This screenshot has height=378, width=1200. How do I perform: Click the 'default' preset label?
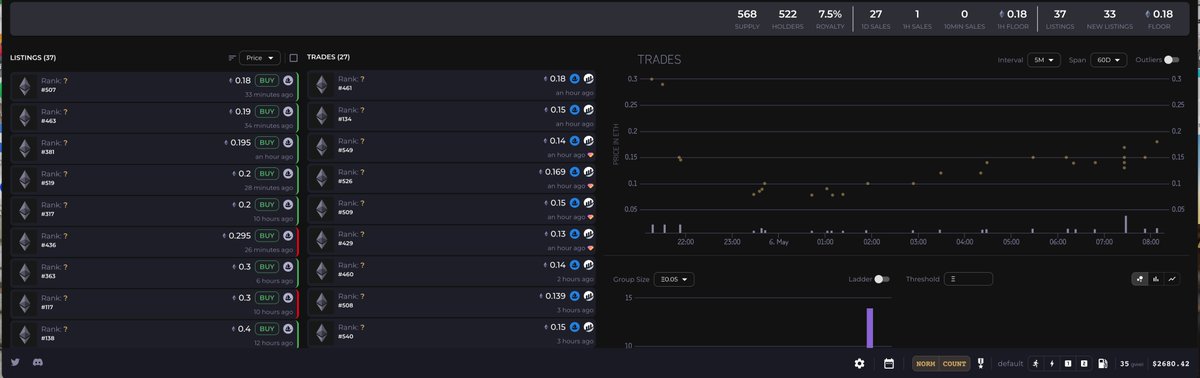1011,363
